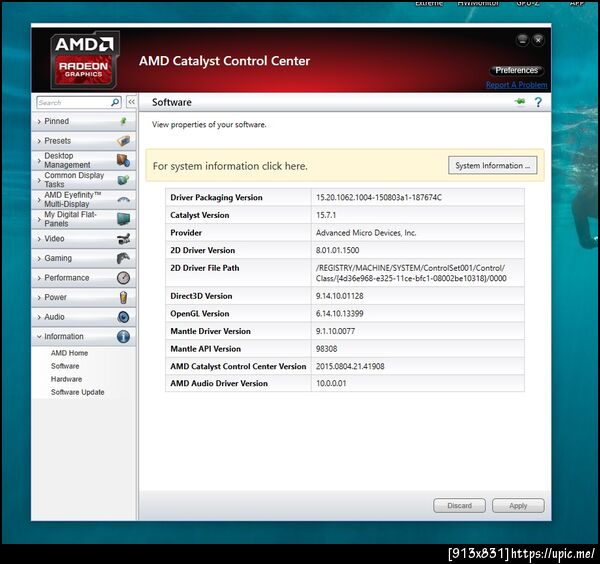Viewport: 600px width, 564px height.
Task: Expand the Video section
Action: pyautogui.click(x=83, y=239)
